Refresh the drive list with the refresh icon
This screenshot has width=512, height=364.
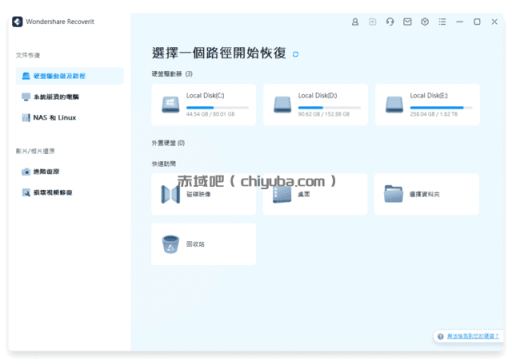point(296,54)
